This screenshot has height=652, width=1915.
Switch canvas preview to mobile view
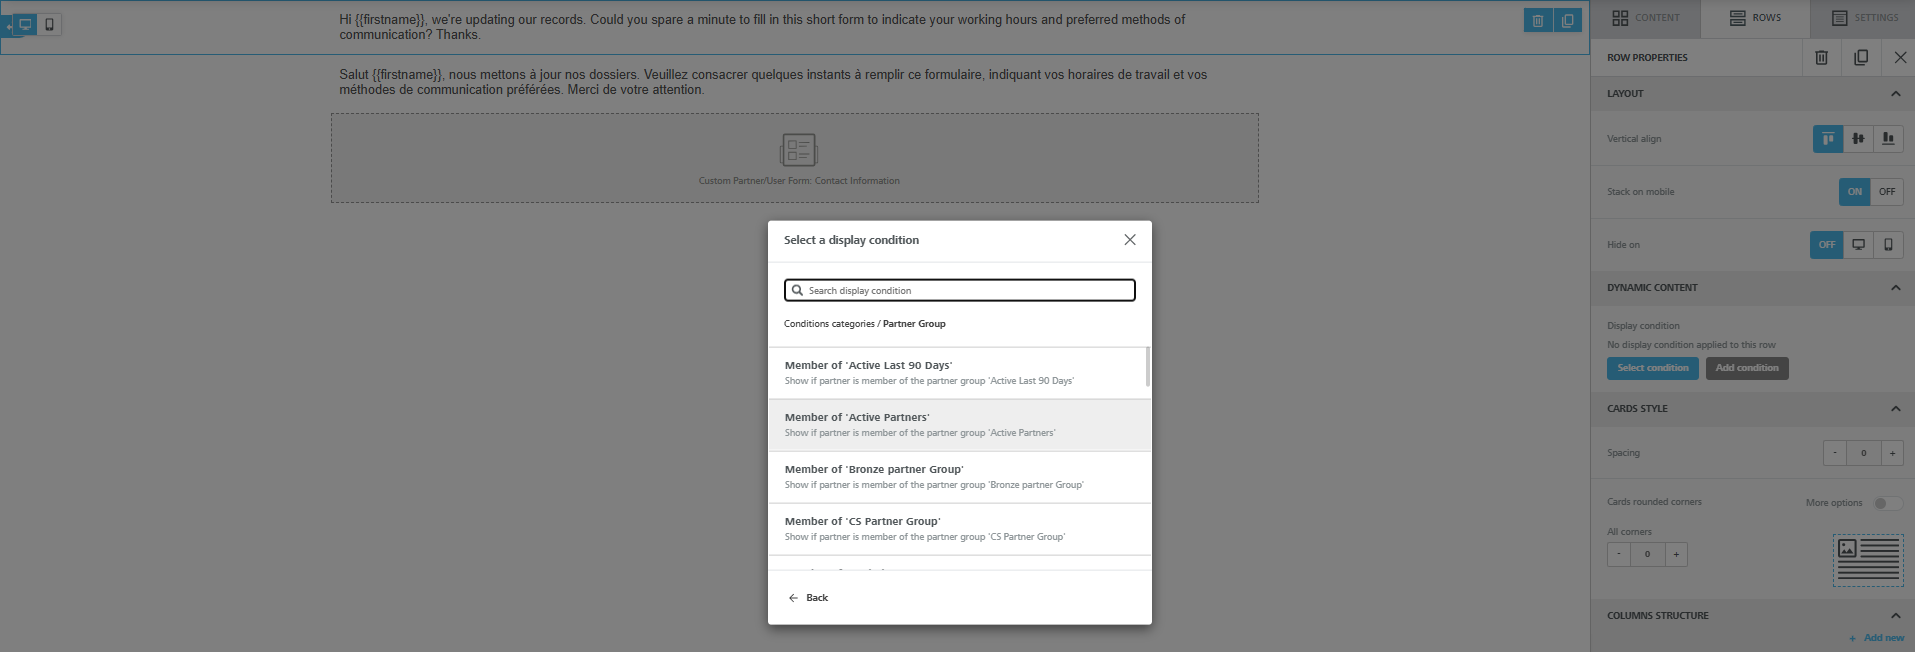[49, 24]
